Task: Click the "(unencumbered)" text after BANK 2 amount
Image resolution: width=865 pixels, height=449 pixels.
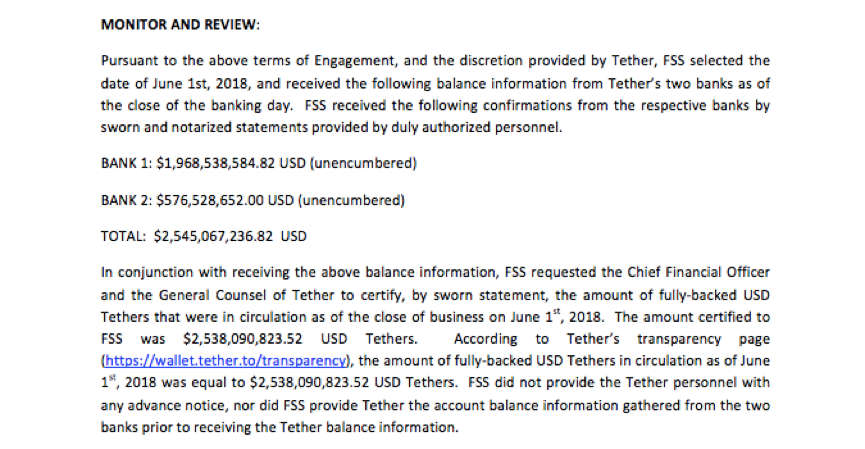Action: (x=351, y=200)
